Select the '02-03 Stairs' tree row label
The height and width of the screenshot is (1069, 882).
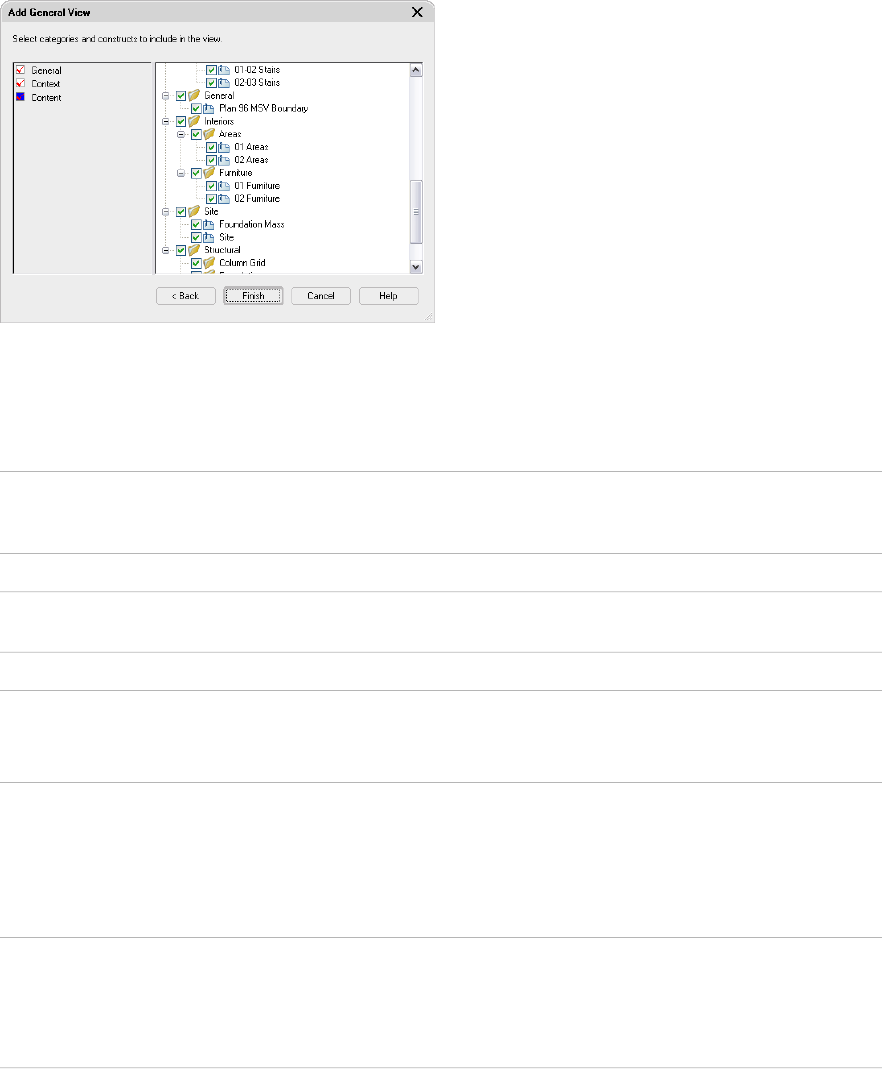pos(257,82)
